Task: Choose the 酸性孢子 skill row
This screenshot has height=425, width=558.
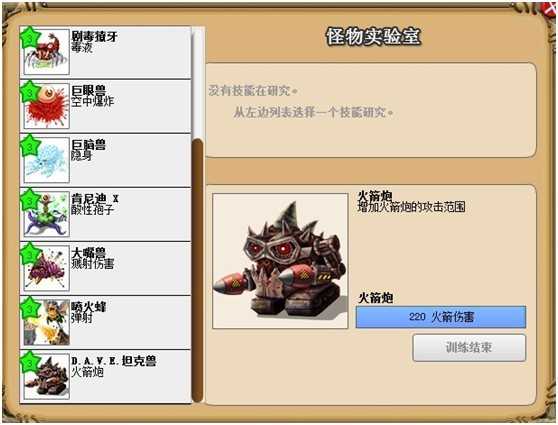Action: point(106,214)
